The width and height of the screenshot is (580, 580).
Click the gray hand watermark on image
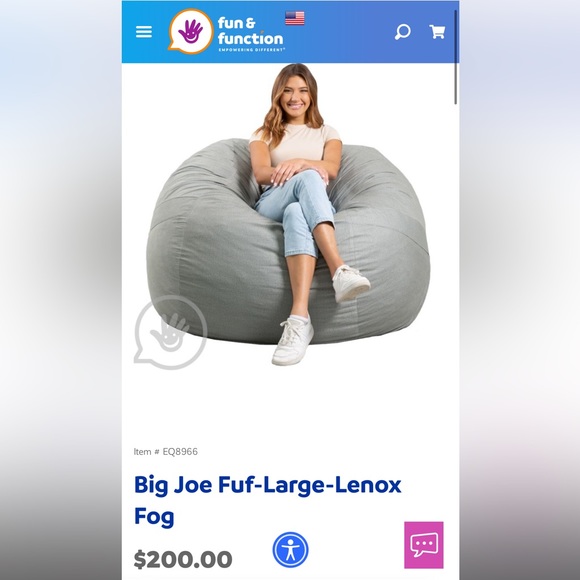(171, 332)
